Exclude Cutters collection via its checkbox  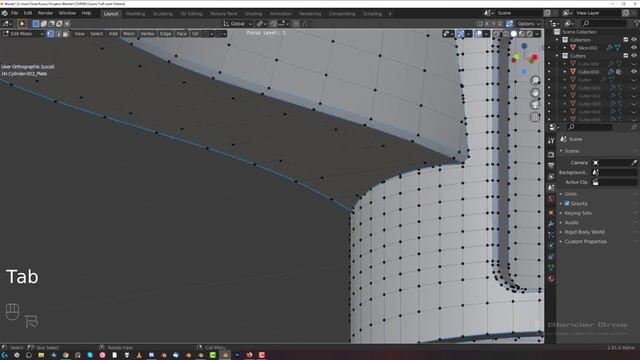[x=626, y=56]
